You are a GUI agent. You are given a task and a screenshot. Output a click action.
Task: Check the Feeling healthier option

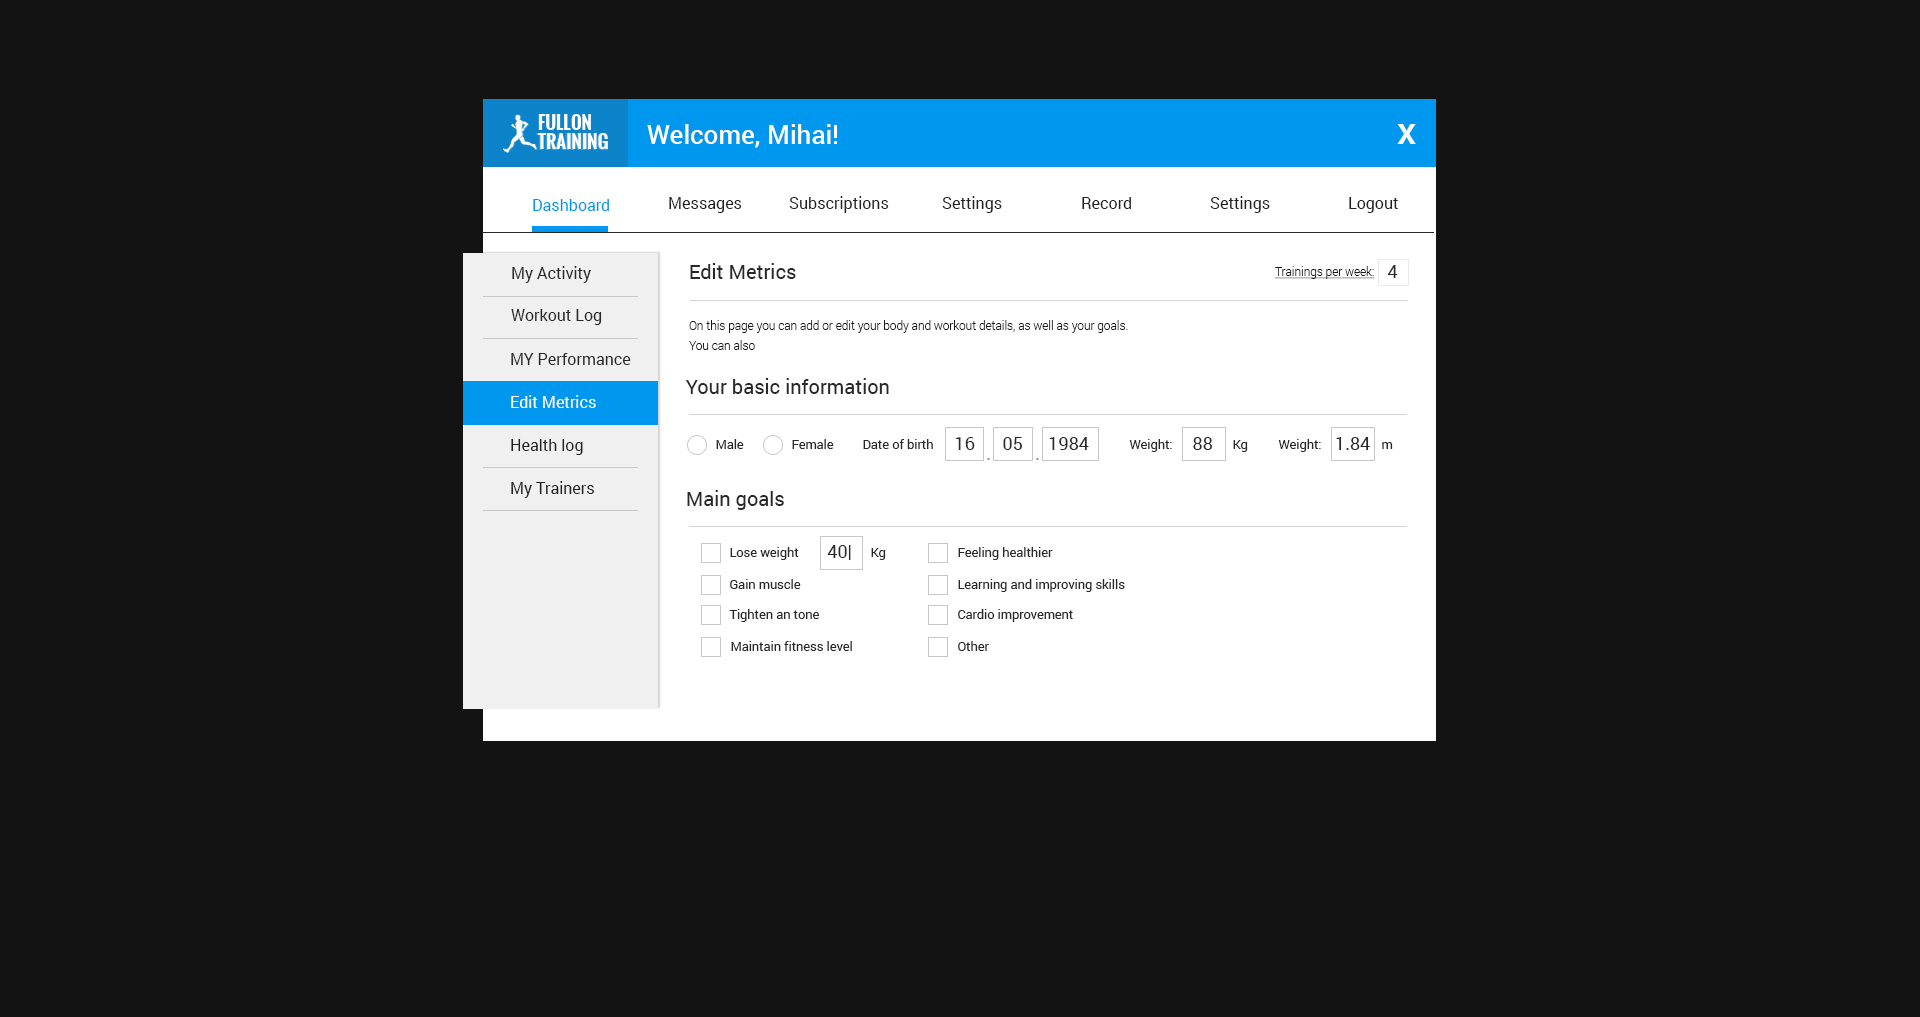click(938, 553)
